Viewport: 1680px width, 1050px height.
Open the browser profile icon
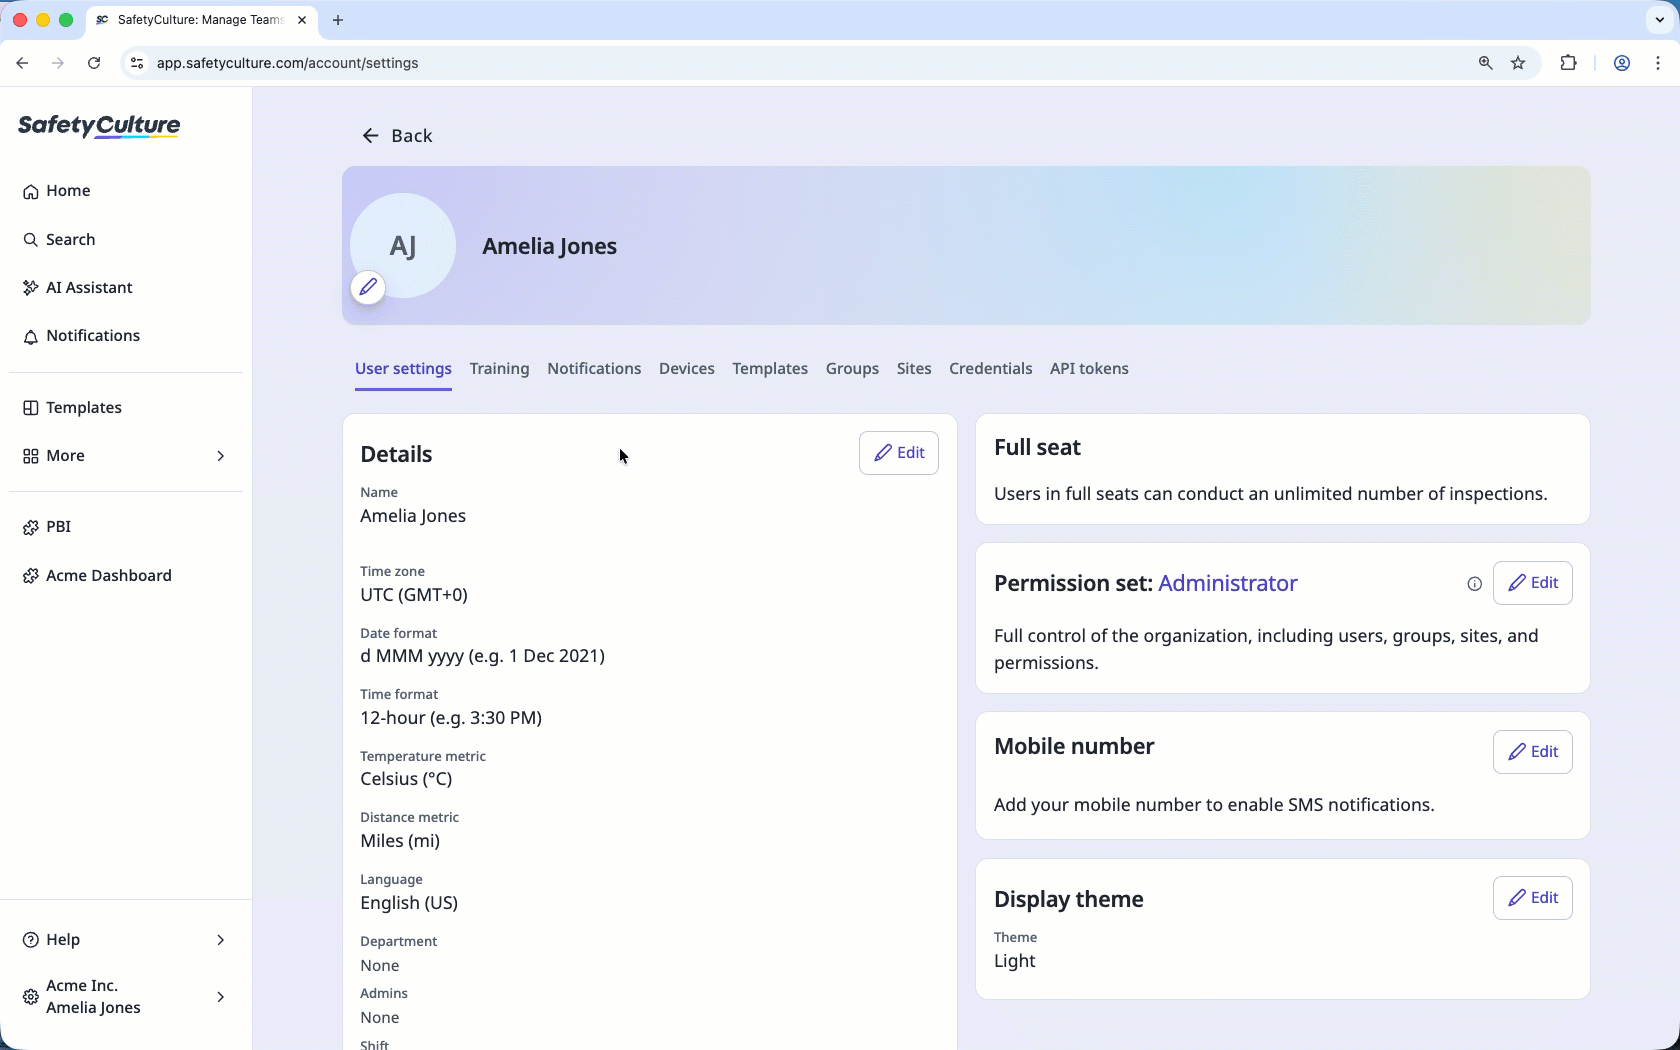coord(1622,63)
